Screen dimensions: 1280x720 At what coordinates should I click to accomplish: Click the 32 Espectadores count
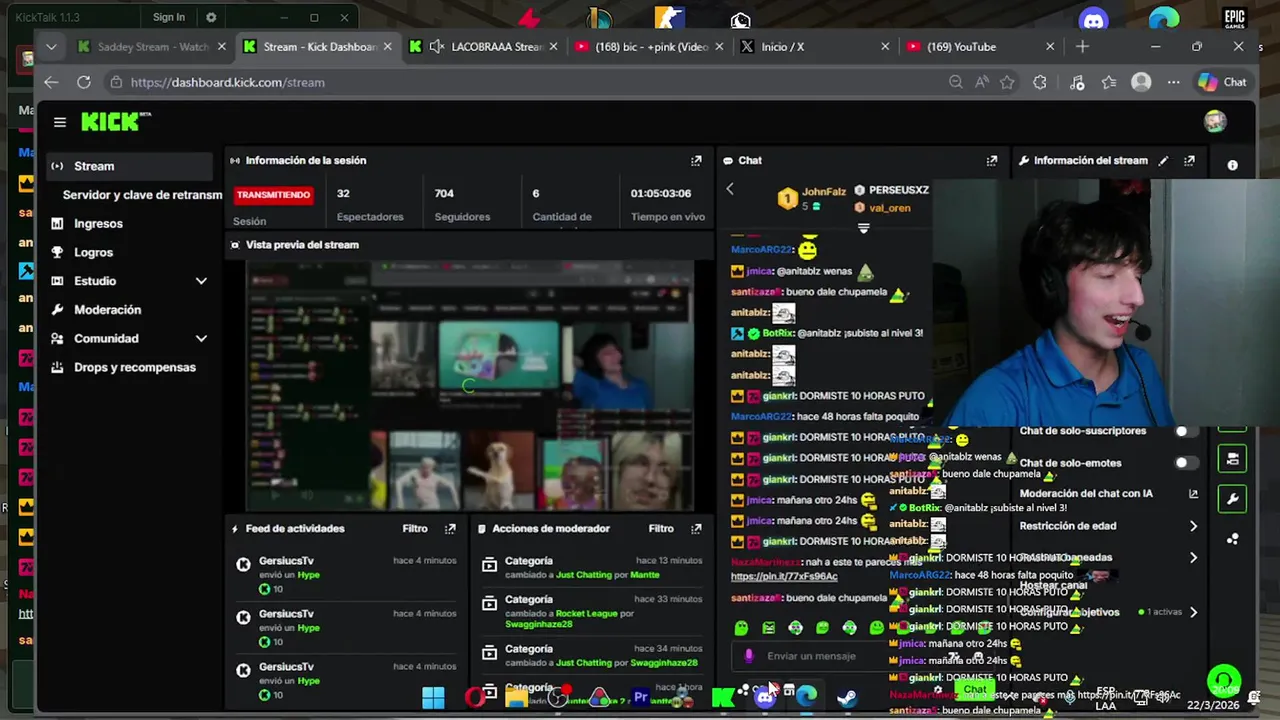[343, 193]
